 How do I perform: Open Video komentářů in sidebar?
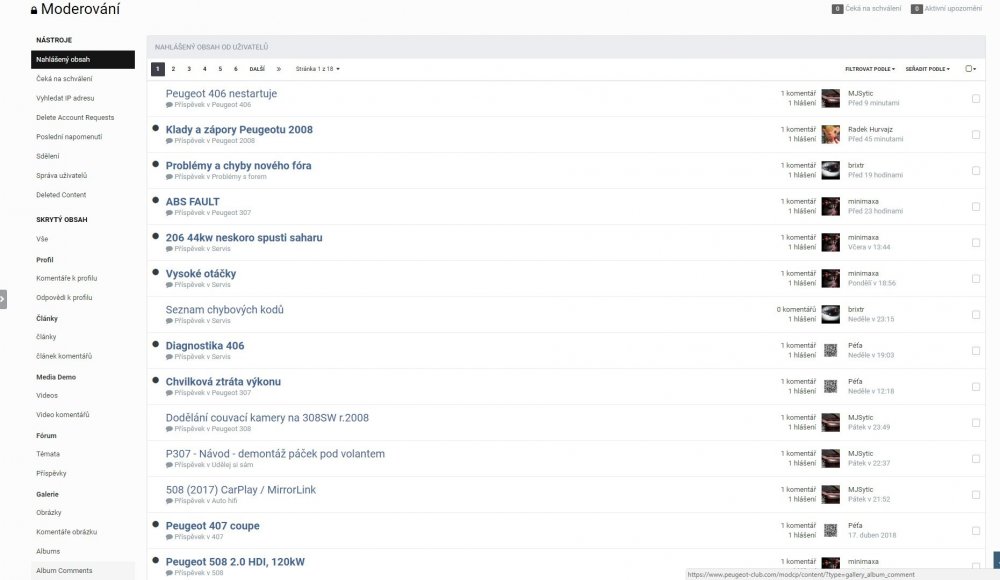(62, 415)
